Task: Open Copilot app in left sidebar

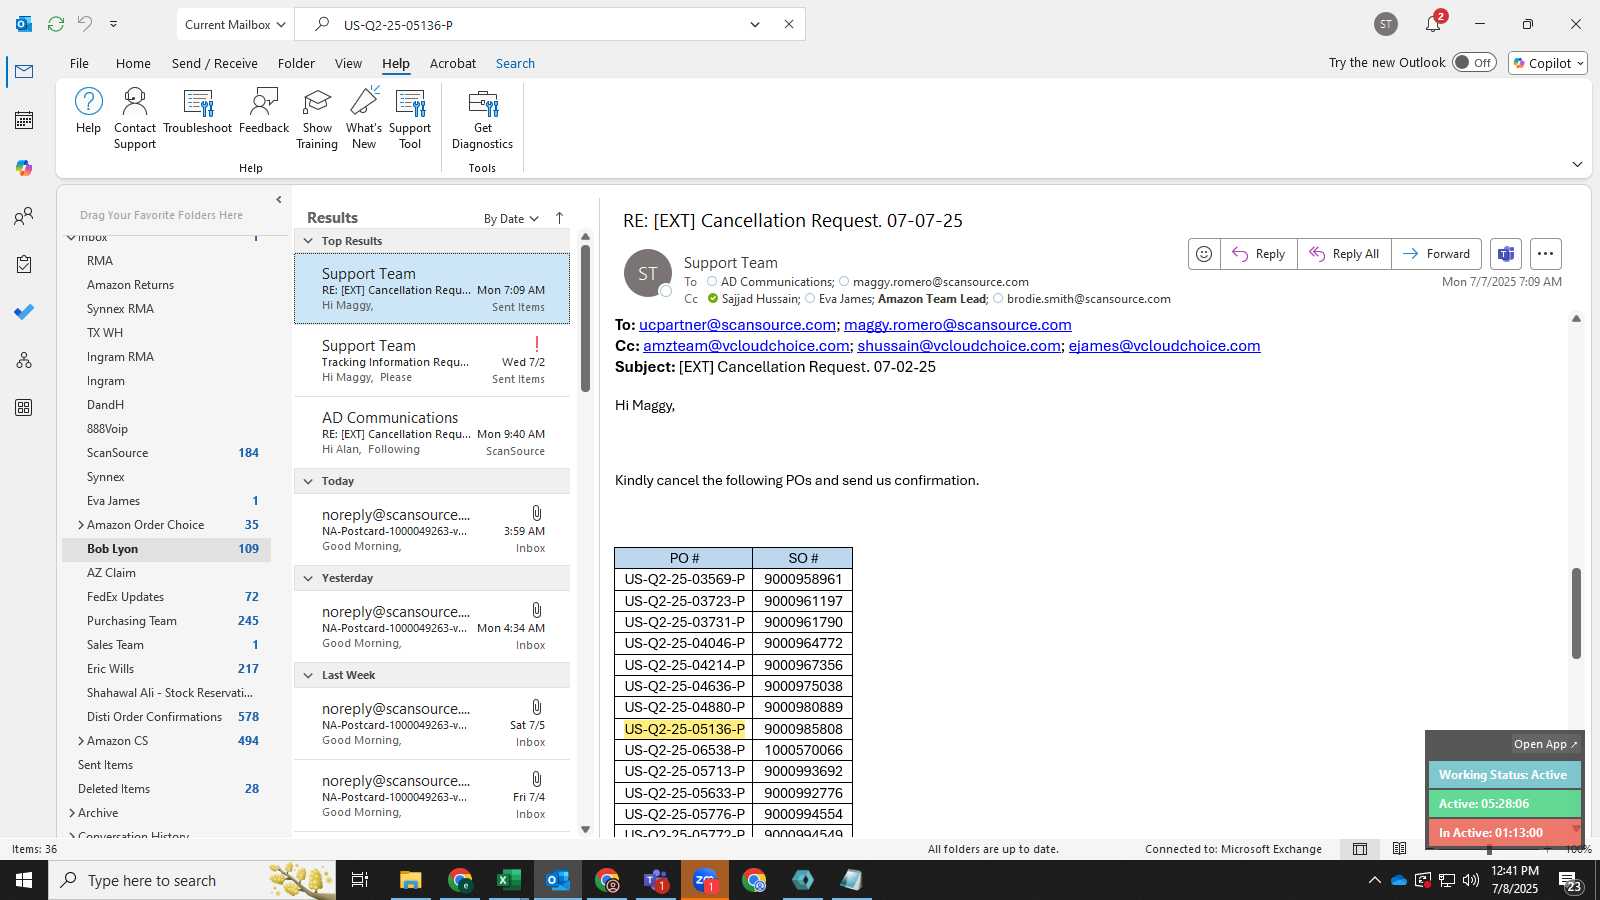Action: [24, 168]
